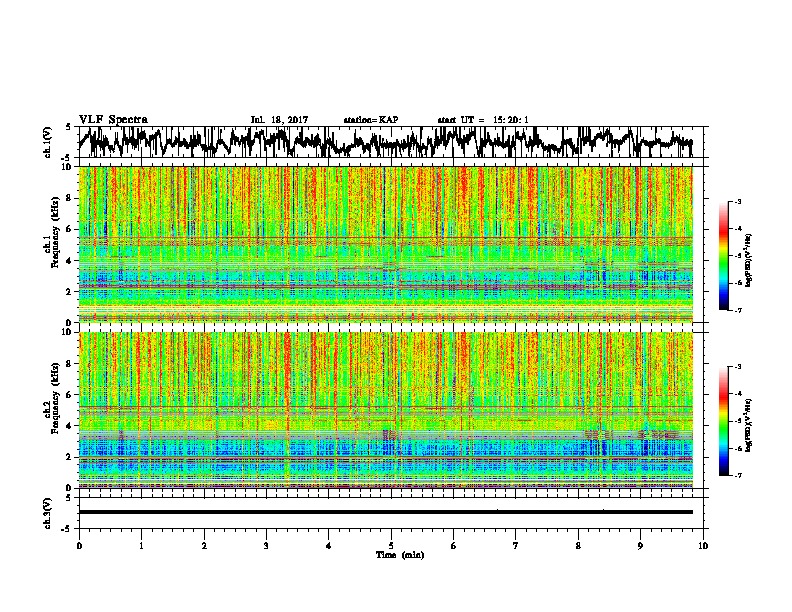The height and width of the screenshot is (612, 792).
Task: Click the '3' tick on time axis
Action: click(266, 546)
